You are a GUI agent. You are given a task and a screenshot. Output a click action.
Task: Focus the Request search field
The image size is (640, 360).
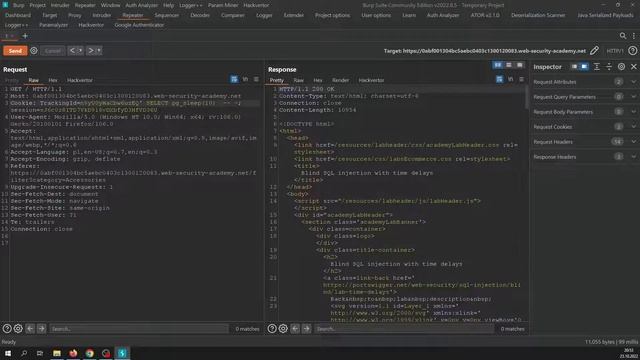(x=139, y=329)
